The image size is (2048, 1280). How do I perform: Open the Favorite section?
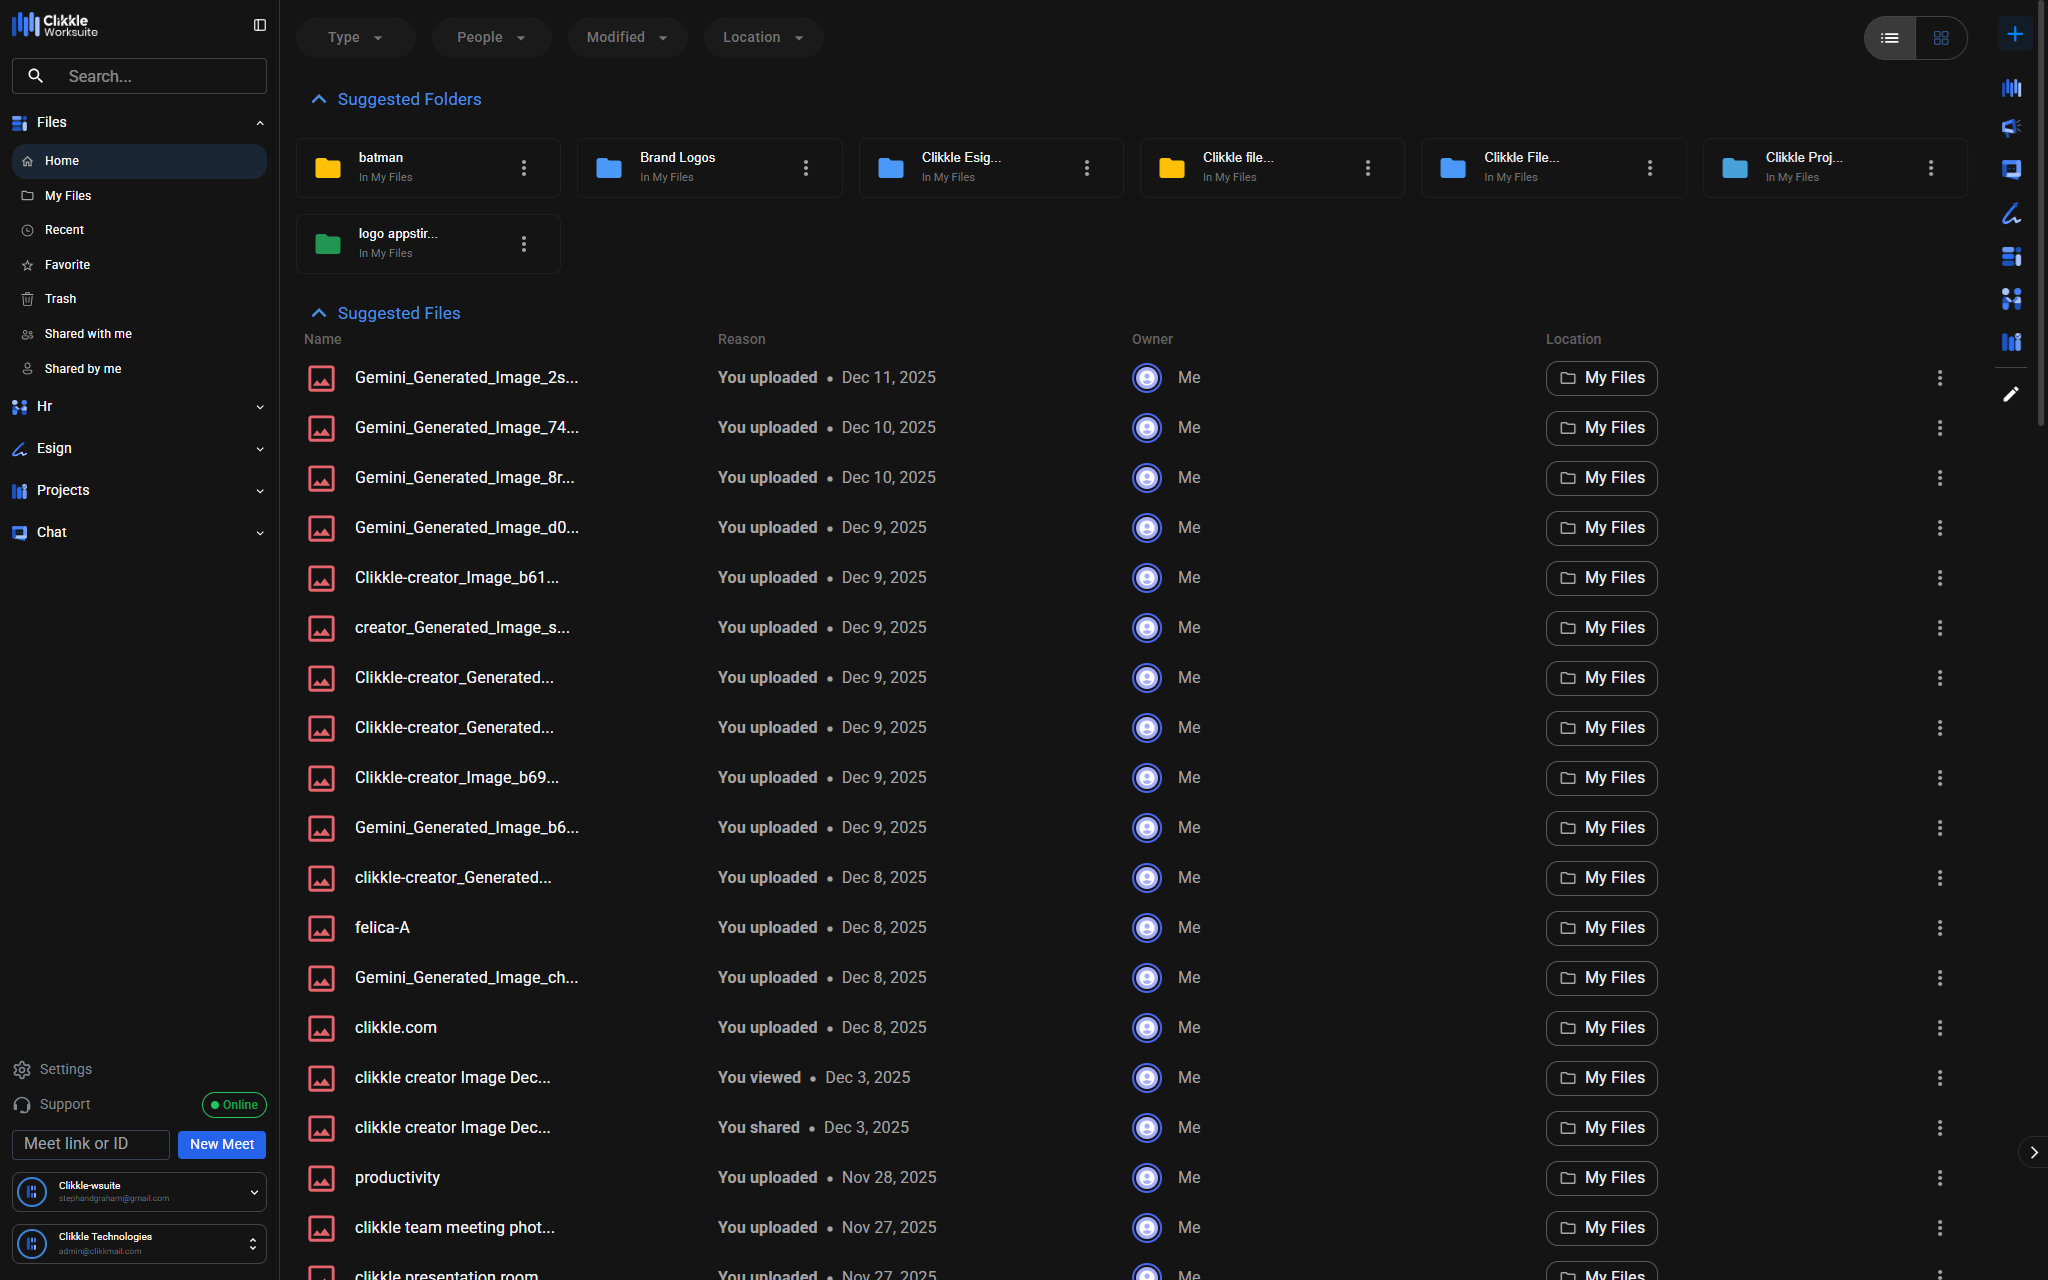67,265
